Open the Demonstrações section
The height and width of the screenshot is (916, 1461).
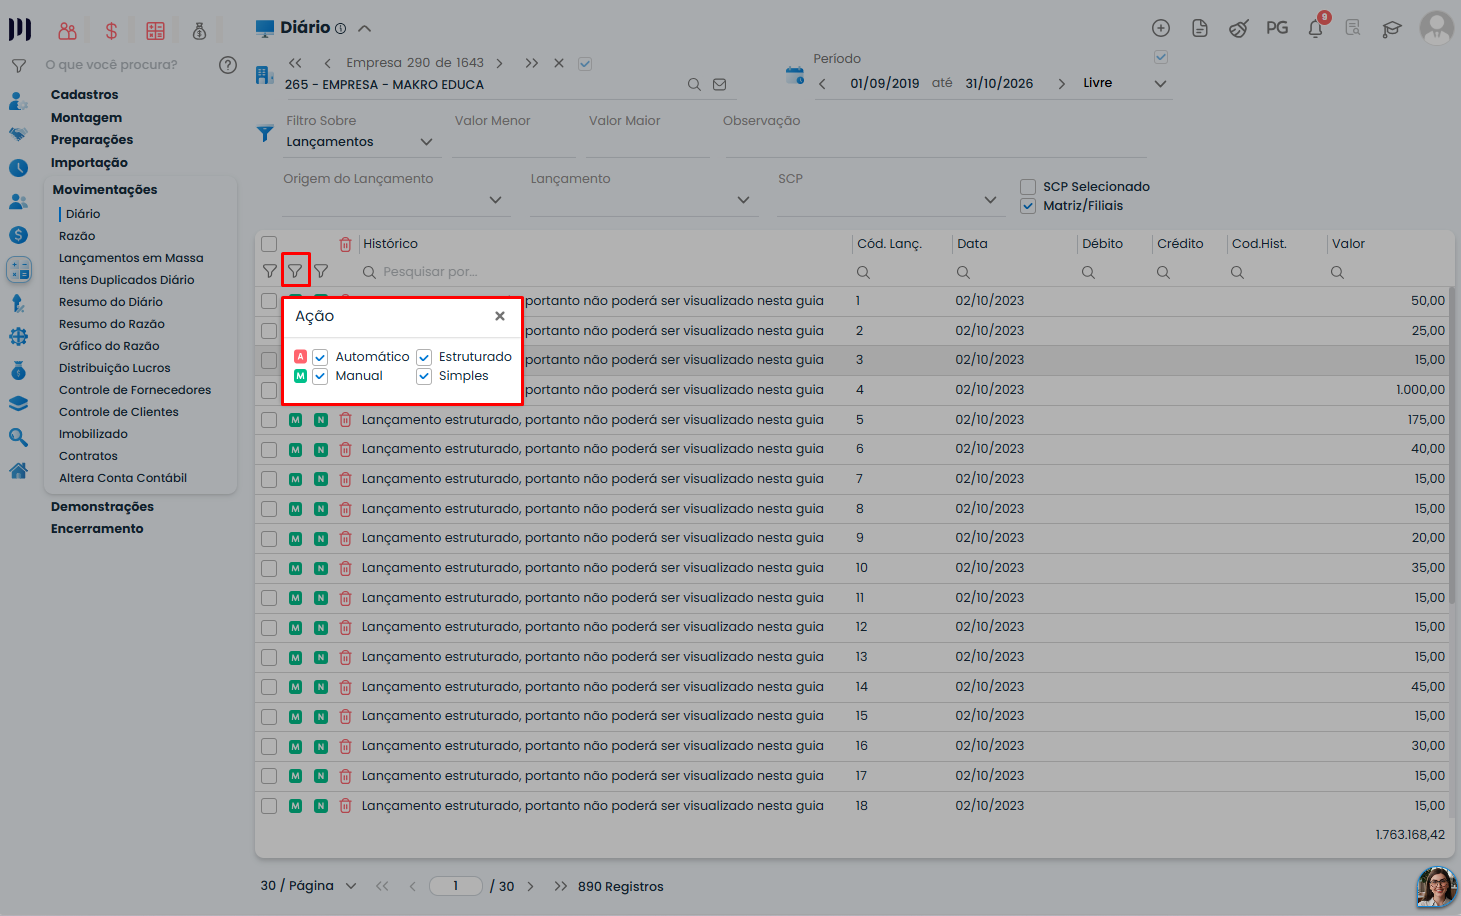pos(102,507)
